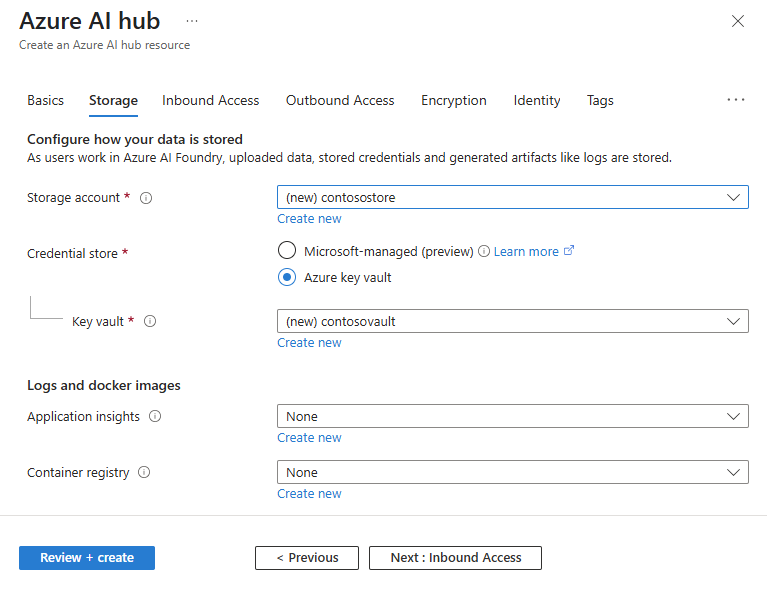Image resolution: width=767 pixels, height=595 pixels.
Task: Click the Storage account info icon
Action: tap(146, 198)
